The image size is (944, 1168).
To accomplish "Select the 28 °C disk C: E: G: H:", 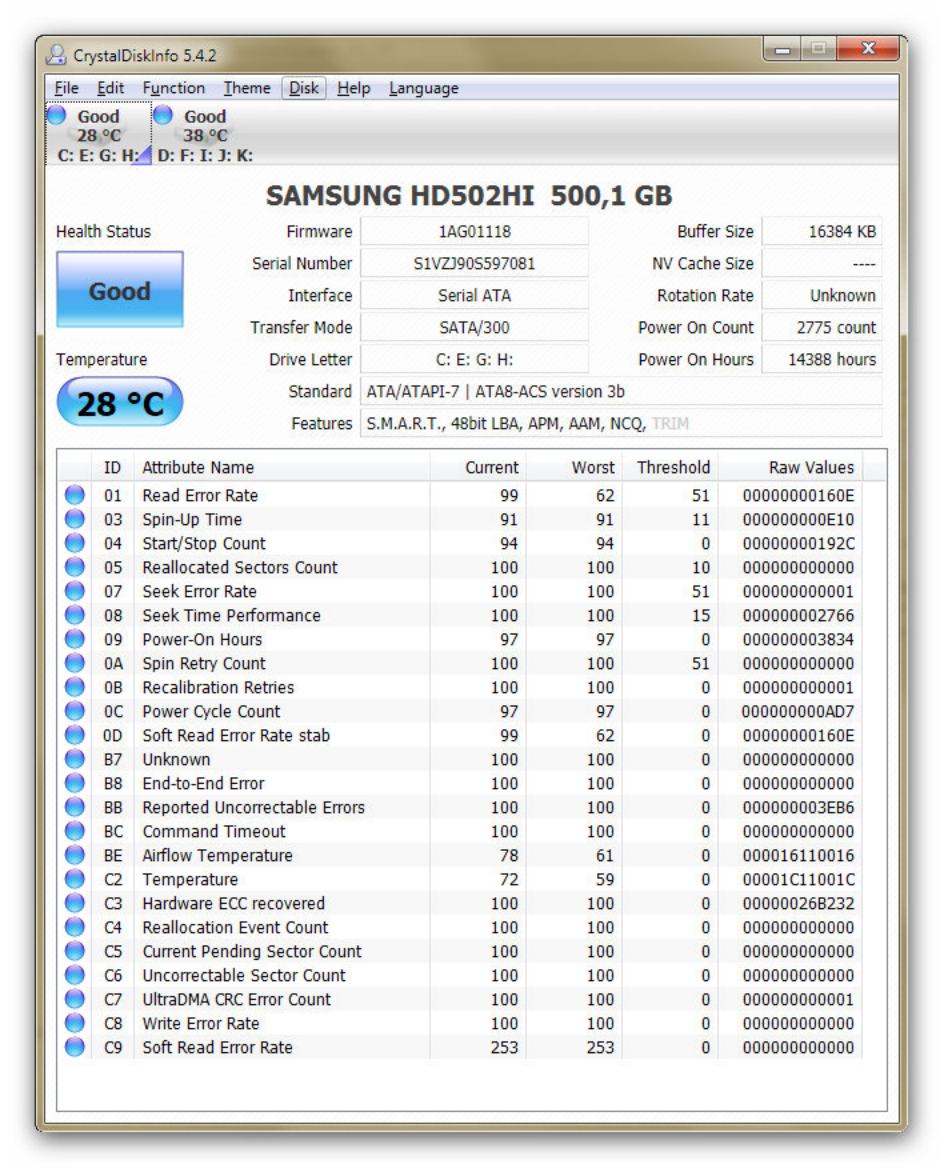I will (x=98, y=134).
